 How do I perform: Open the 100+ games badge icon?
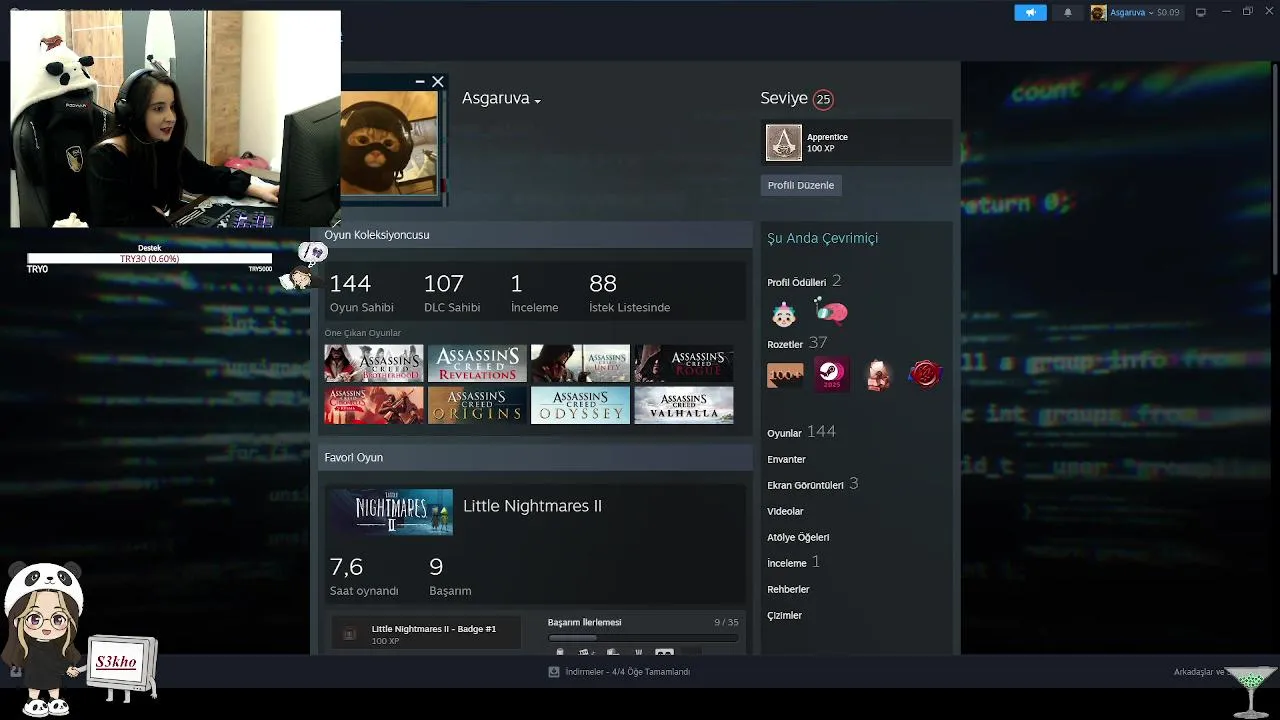[785, 375]
